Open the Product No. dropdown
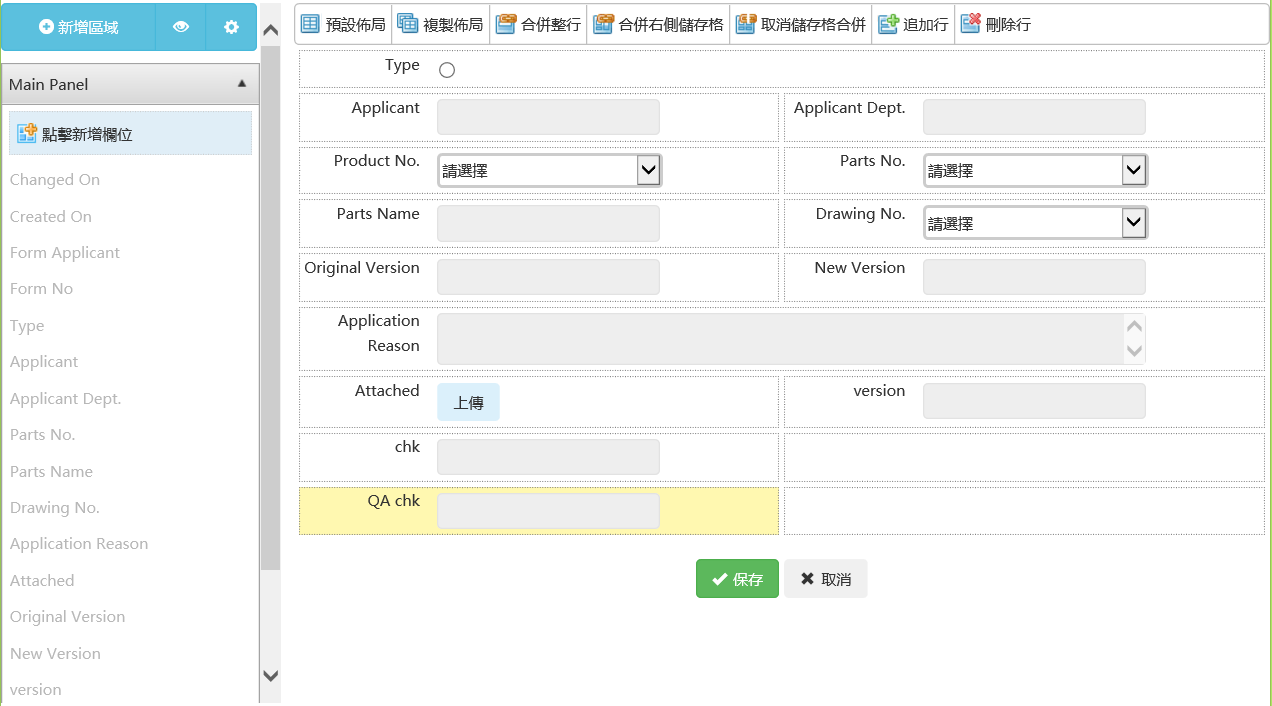 tap(550, 171)
